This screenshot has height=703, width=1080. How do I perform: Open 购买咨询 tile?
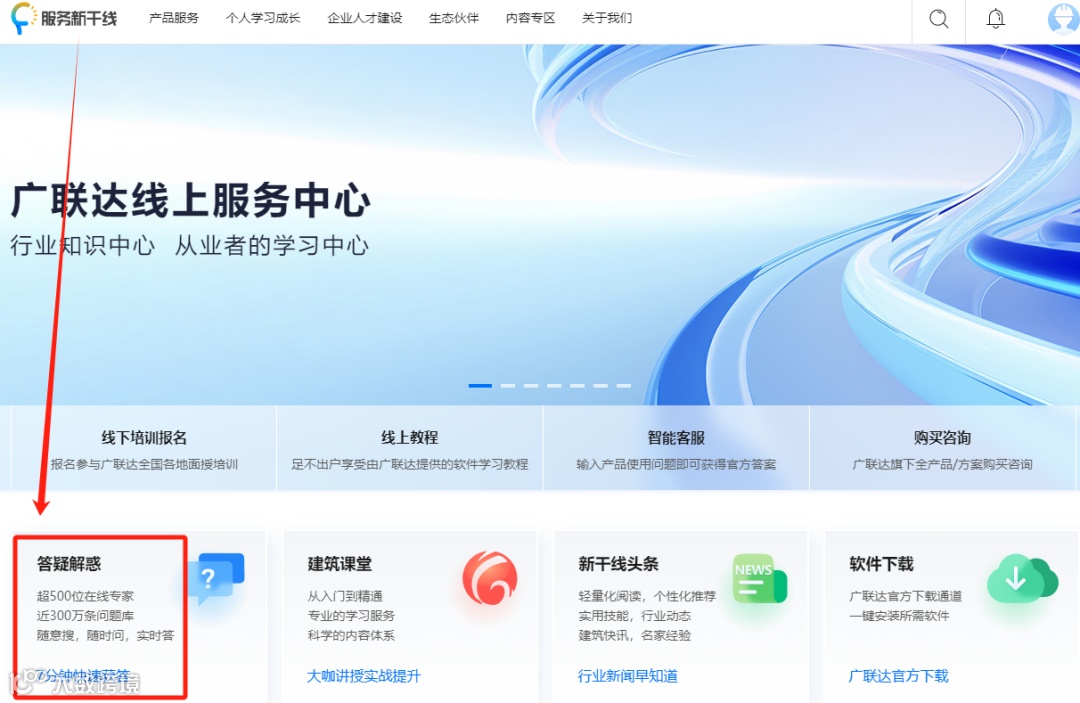pyautogui.click(x=942, y=448)
